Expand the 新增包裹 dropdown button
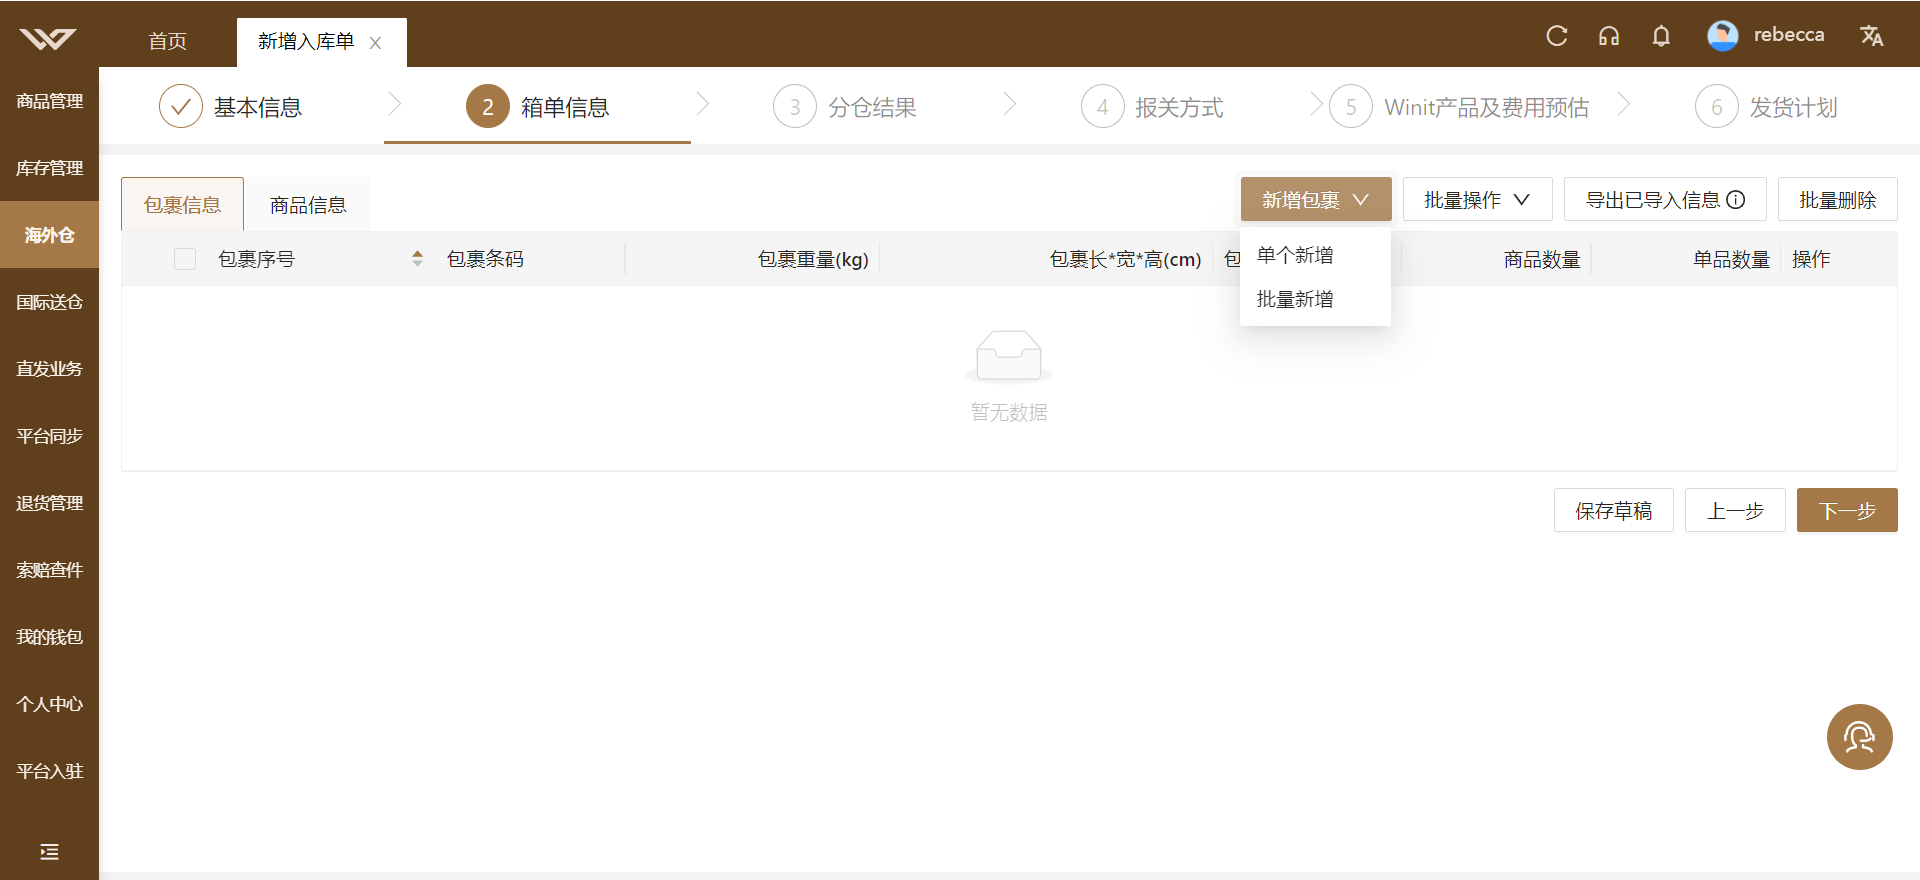 1316,199
